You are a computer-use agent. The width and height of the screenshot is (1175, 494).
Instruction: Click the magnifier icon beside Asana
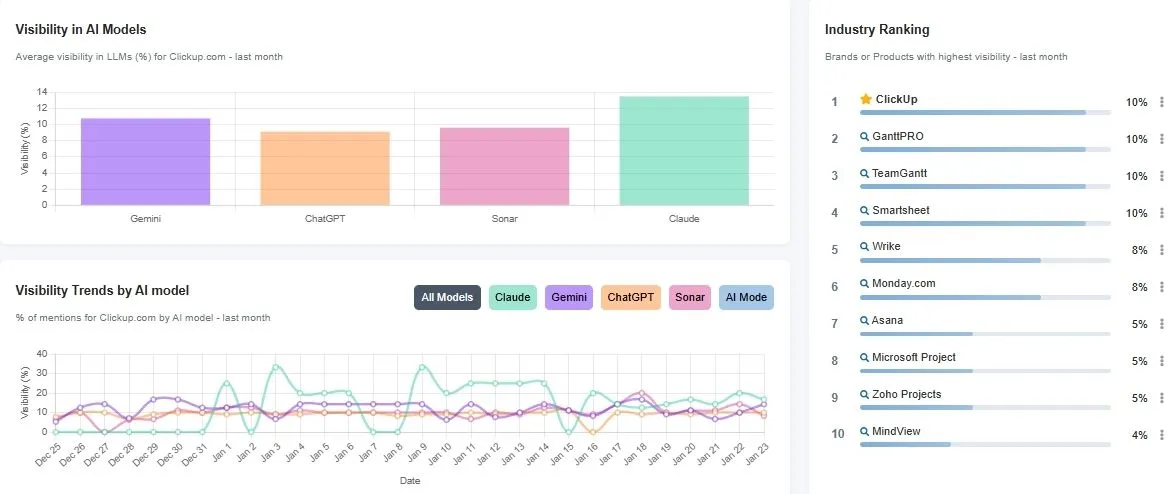point(864,321)
